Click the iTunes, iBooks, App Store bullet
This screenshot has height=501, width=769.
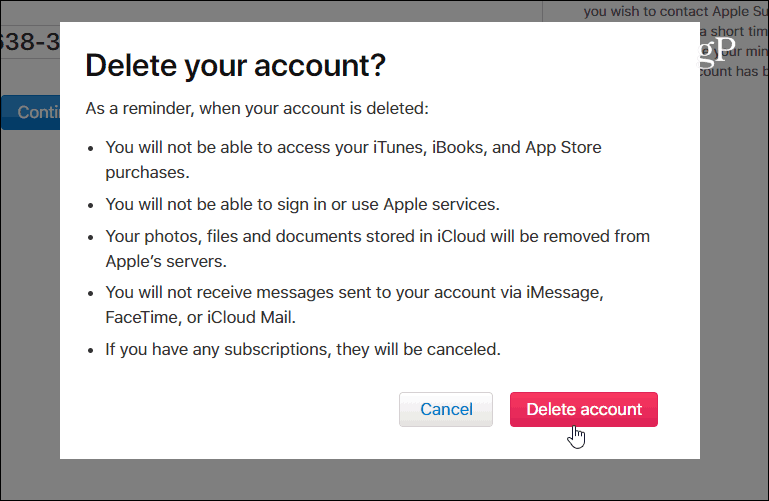point(353,160)
